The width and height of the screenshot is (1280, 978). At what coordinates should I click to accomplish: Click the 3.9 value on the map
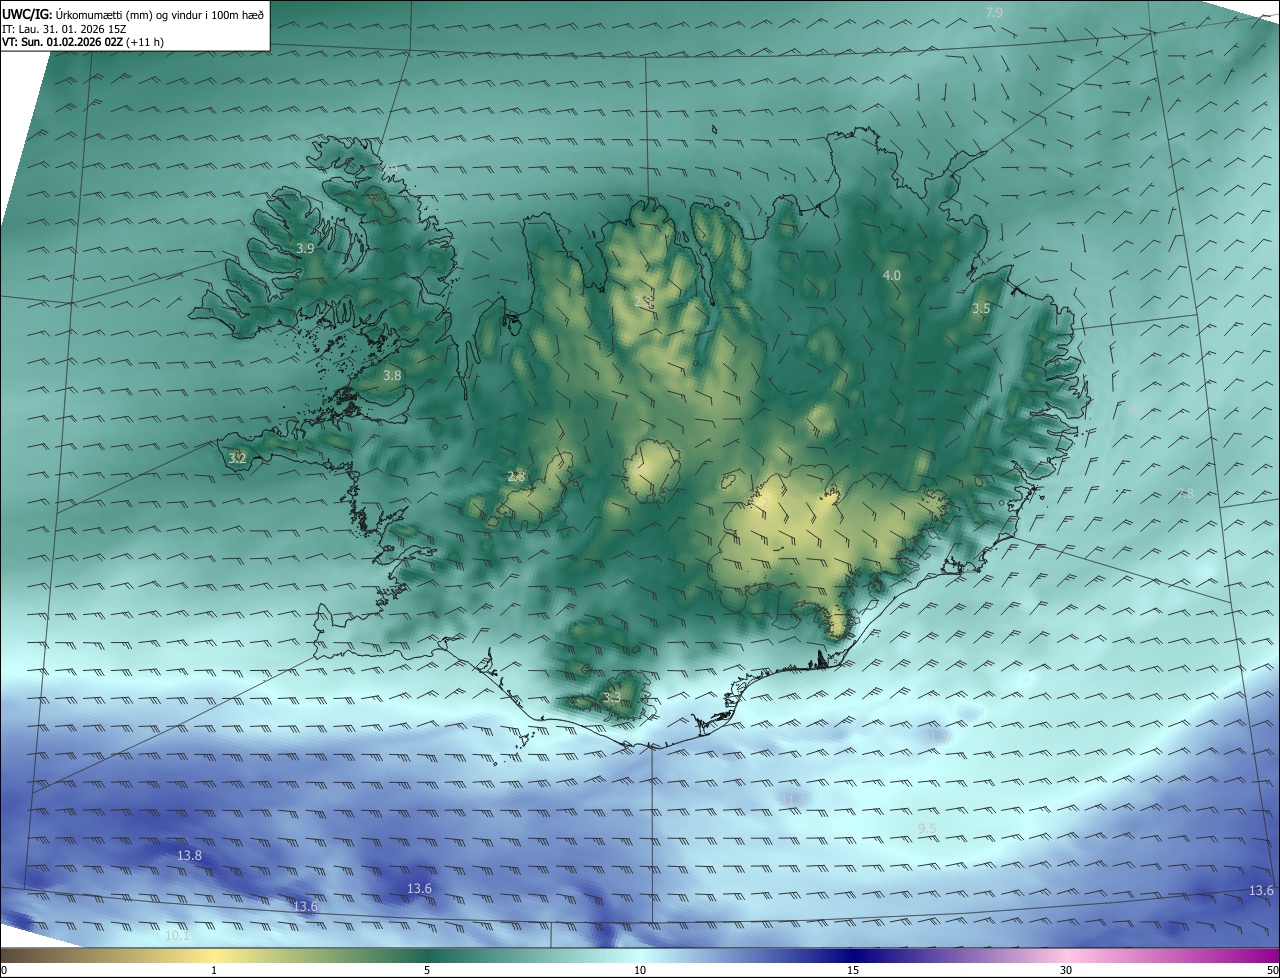306,248
